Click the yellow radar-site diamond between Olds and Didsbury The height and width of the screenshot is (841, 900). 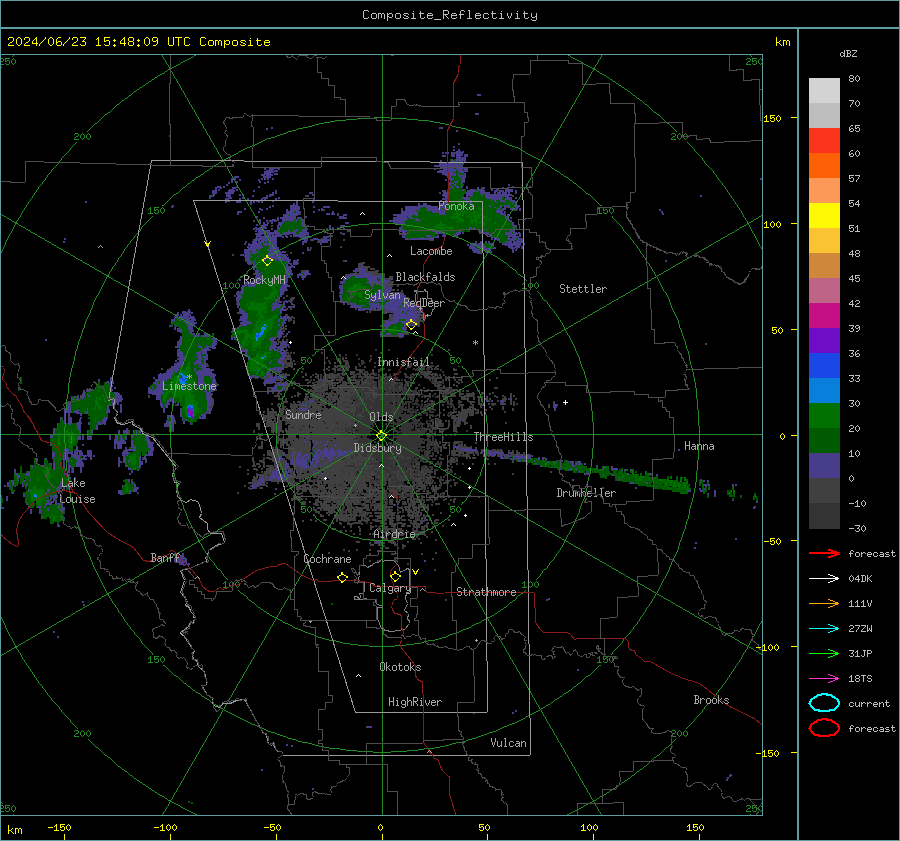click(381, 436)
